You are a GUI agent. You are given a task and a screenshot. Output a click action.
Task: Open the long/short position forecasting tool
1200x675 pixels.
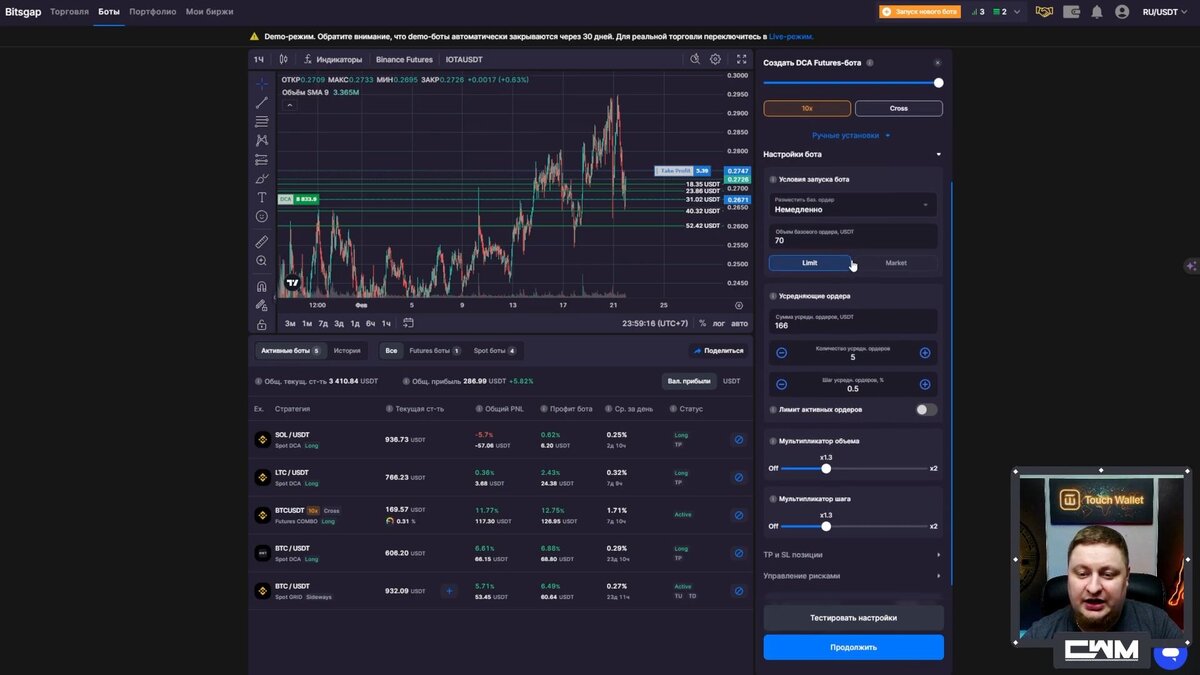pos(262,159)
